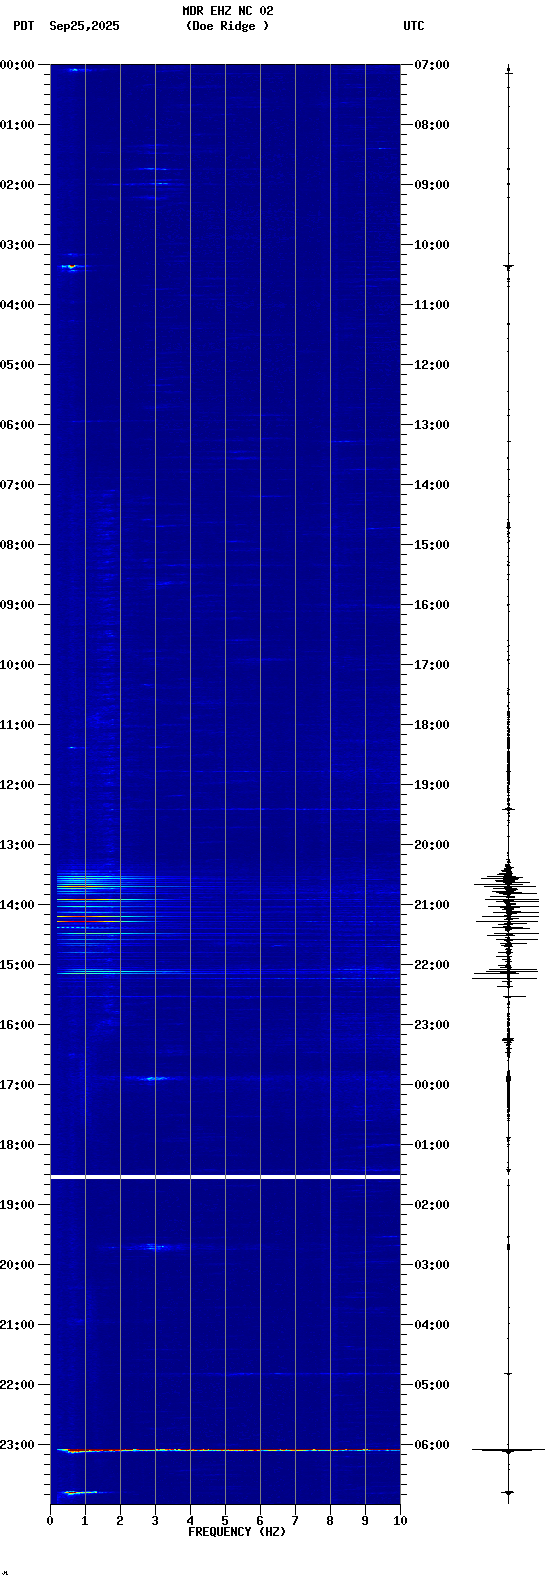The height and width of the screenshot is (1584, 552).
Task: Click the 16:00 UTC time label
Action: coord(432,605)
